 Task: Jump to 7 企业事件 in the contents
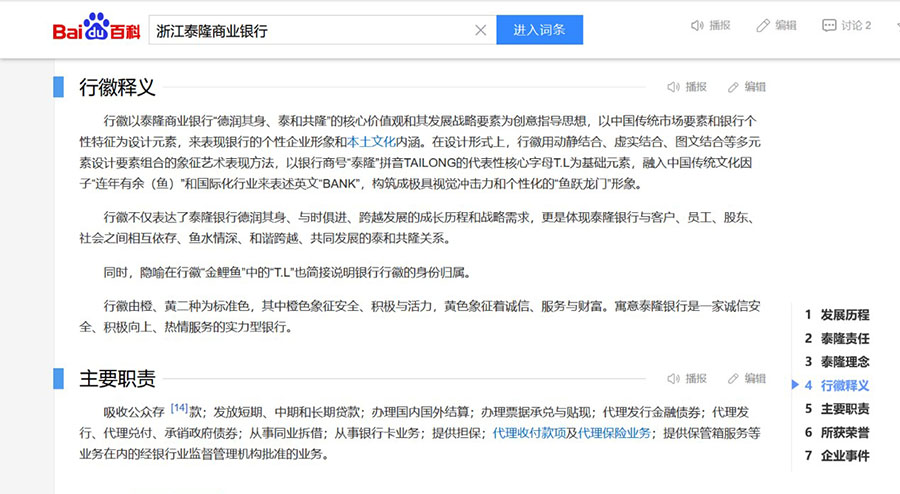(837, 456)
